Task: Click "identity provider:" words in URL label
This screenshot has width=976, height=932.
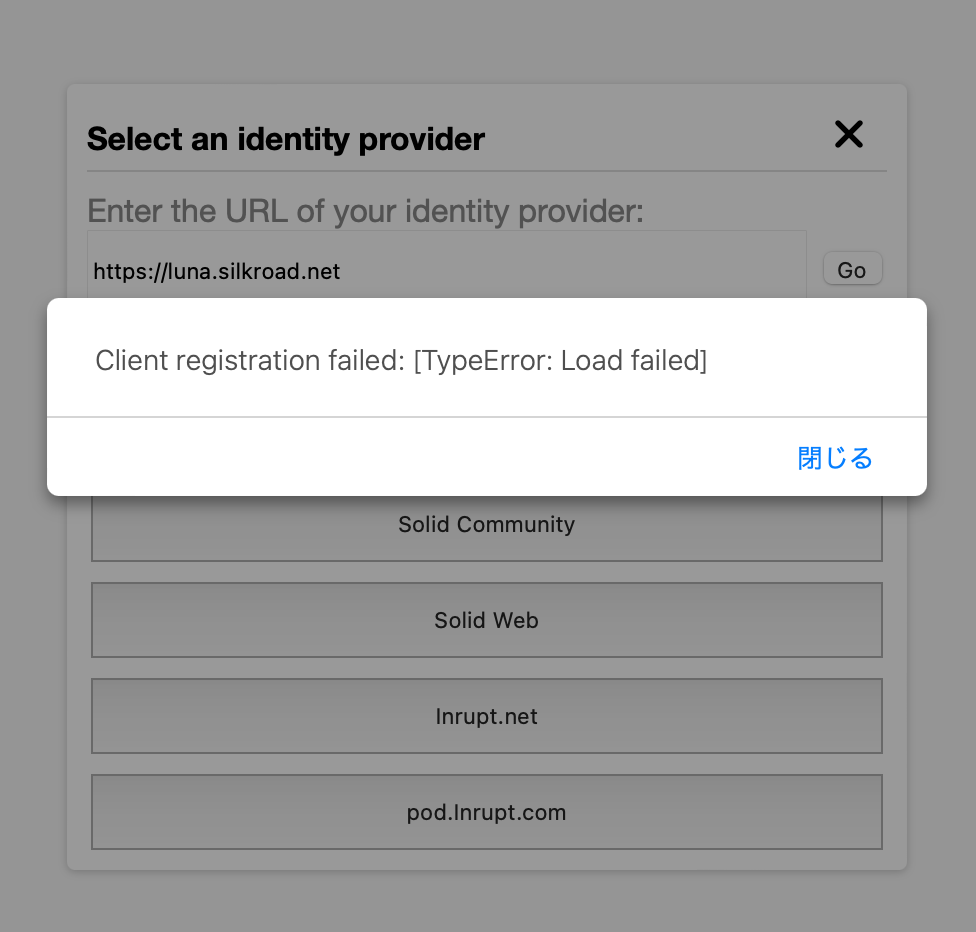Action: 524,211
